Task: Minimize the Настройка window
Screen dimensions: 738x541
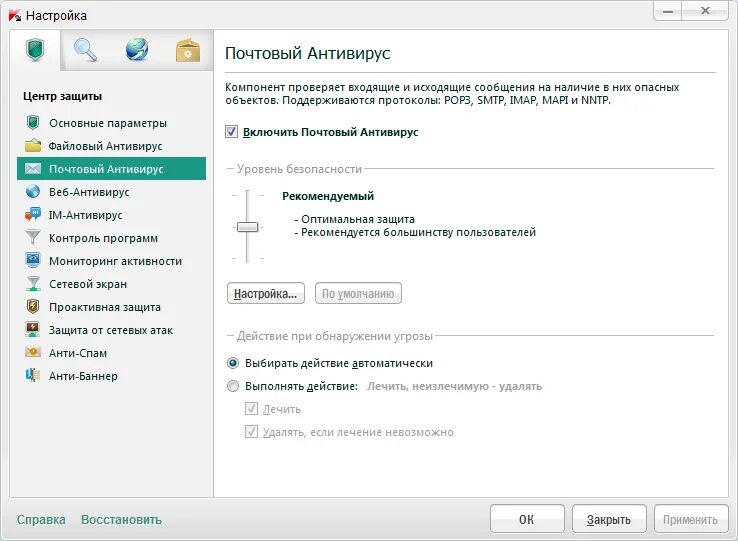Action: 667,11
